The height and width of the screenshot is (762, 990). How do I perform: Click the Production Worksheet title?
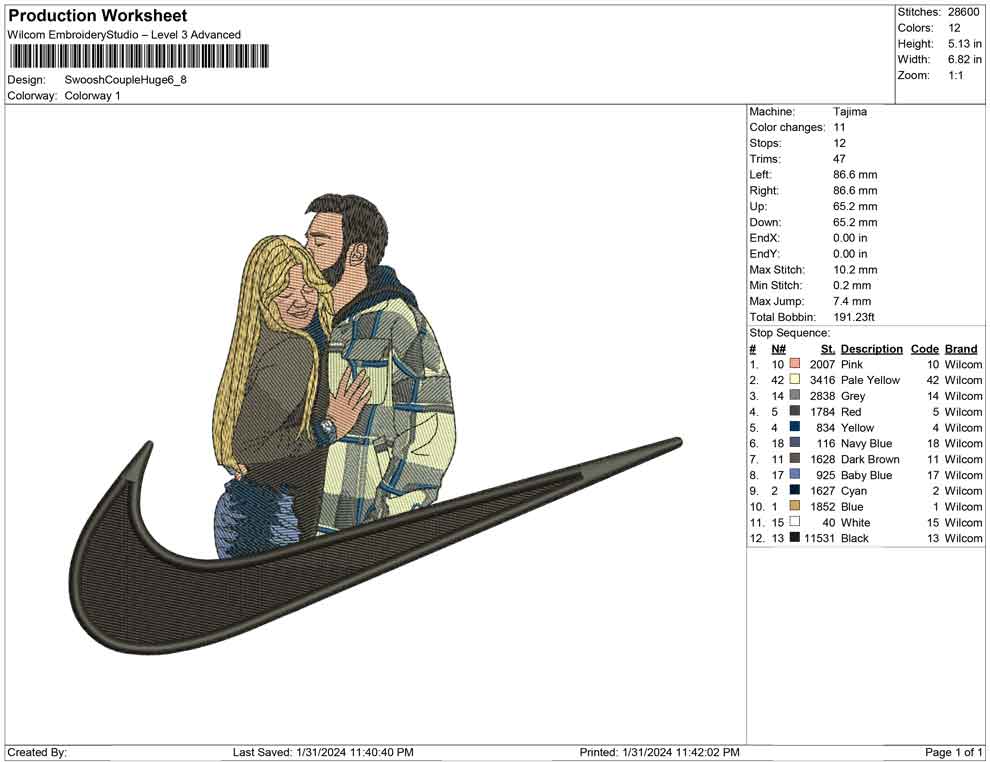pos(97,16)
